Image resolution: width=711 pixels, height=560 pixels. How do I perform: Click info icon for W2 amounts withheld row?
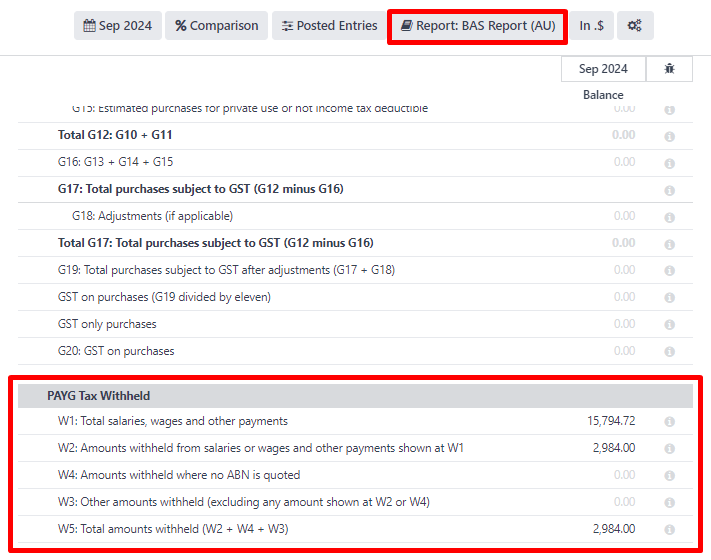coord(669,449)
